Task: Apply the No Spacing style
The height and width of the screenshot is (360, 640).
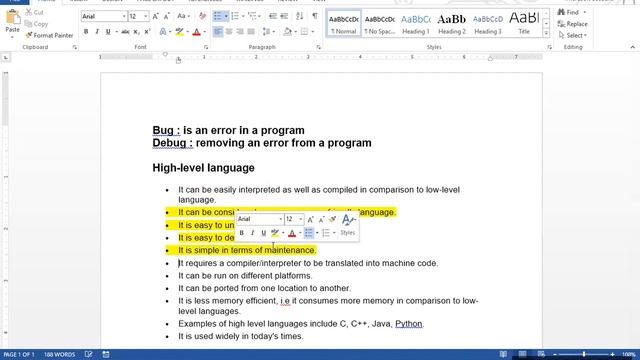Action: pos(380,24)
